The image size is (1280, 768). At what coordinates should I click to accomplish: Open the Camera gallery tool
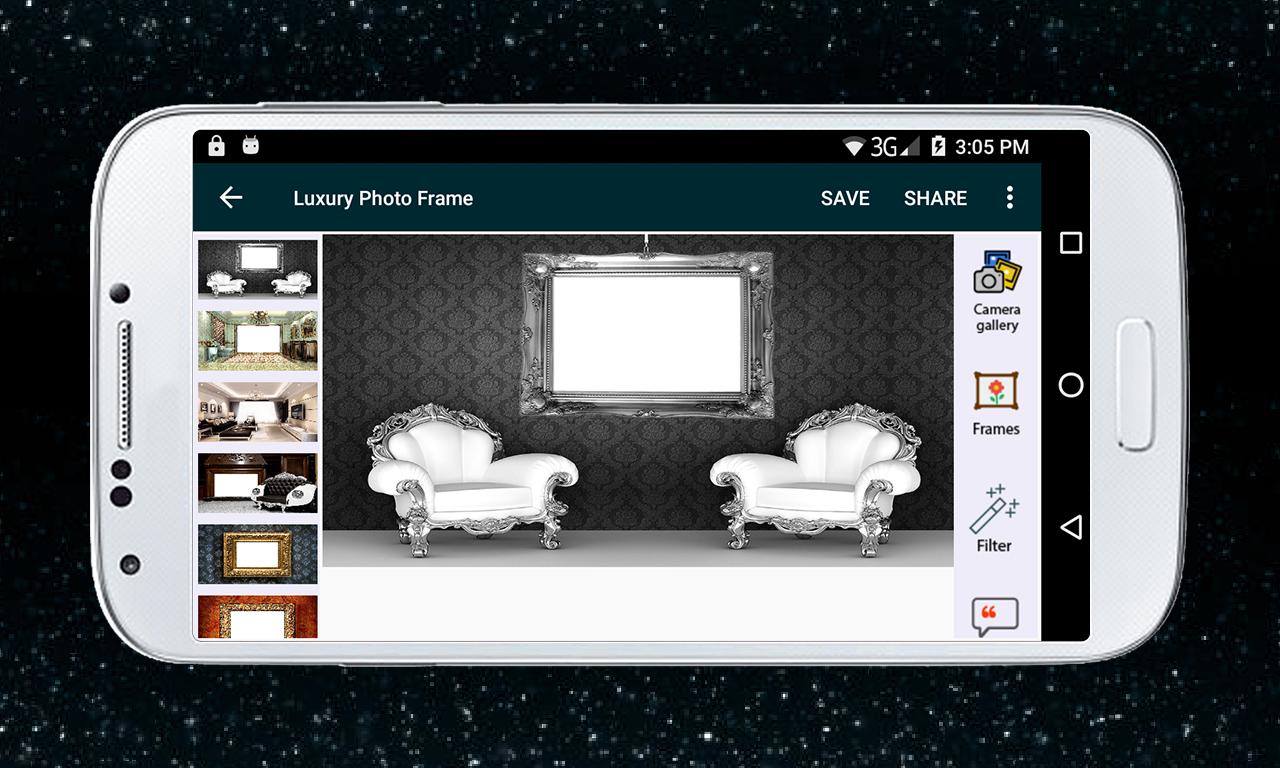(997, 292)
